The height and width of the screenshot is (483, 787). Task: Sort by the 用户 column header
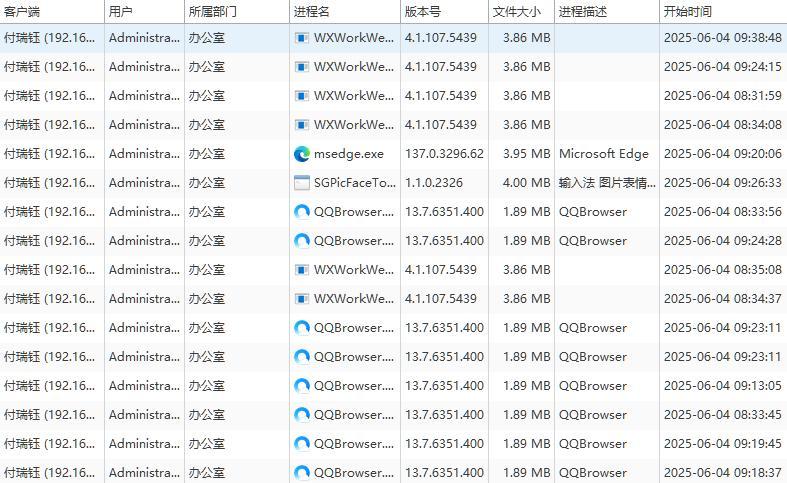coord(145,12)
